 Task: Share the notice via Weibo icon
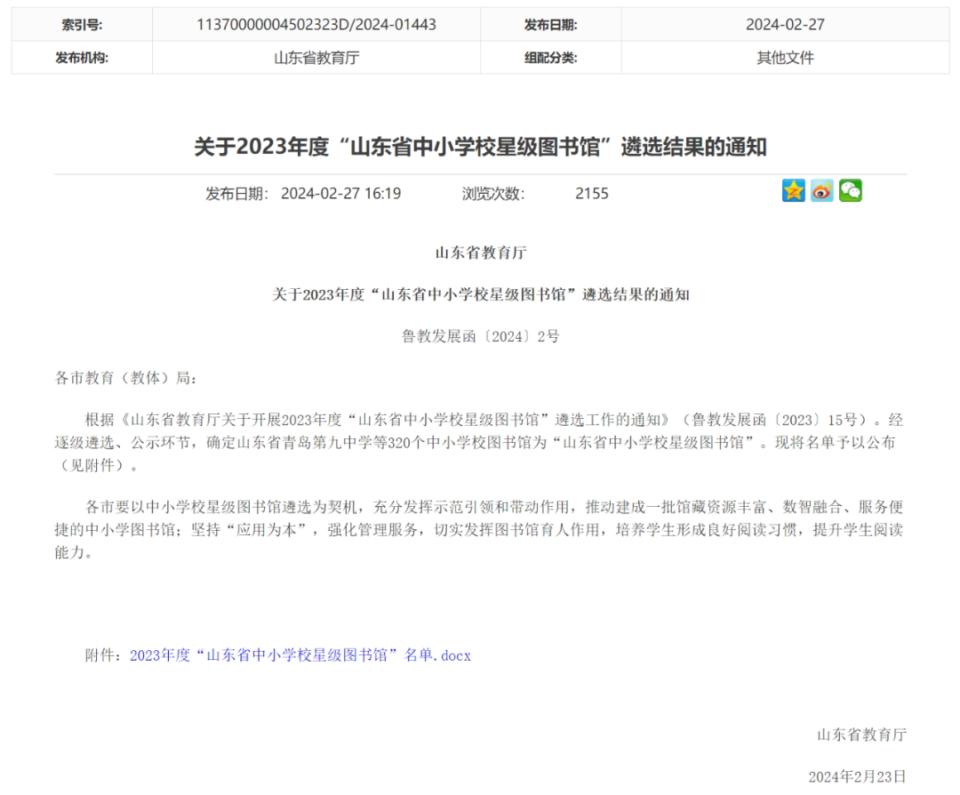coord(822,190)
